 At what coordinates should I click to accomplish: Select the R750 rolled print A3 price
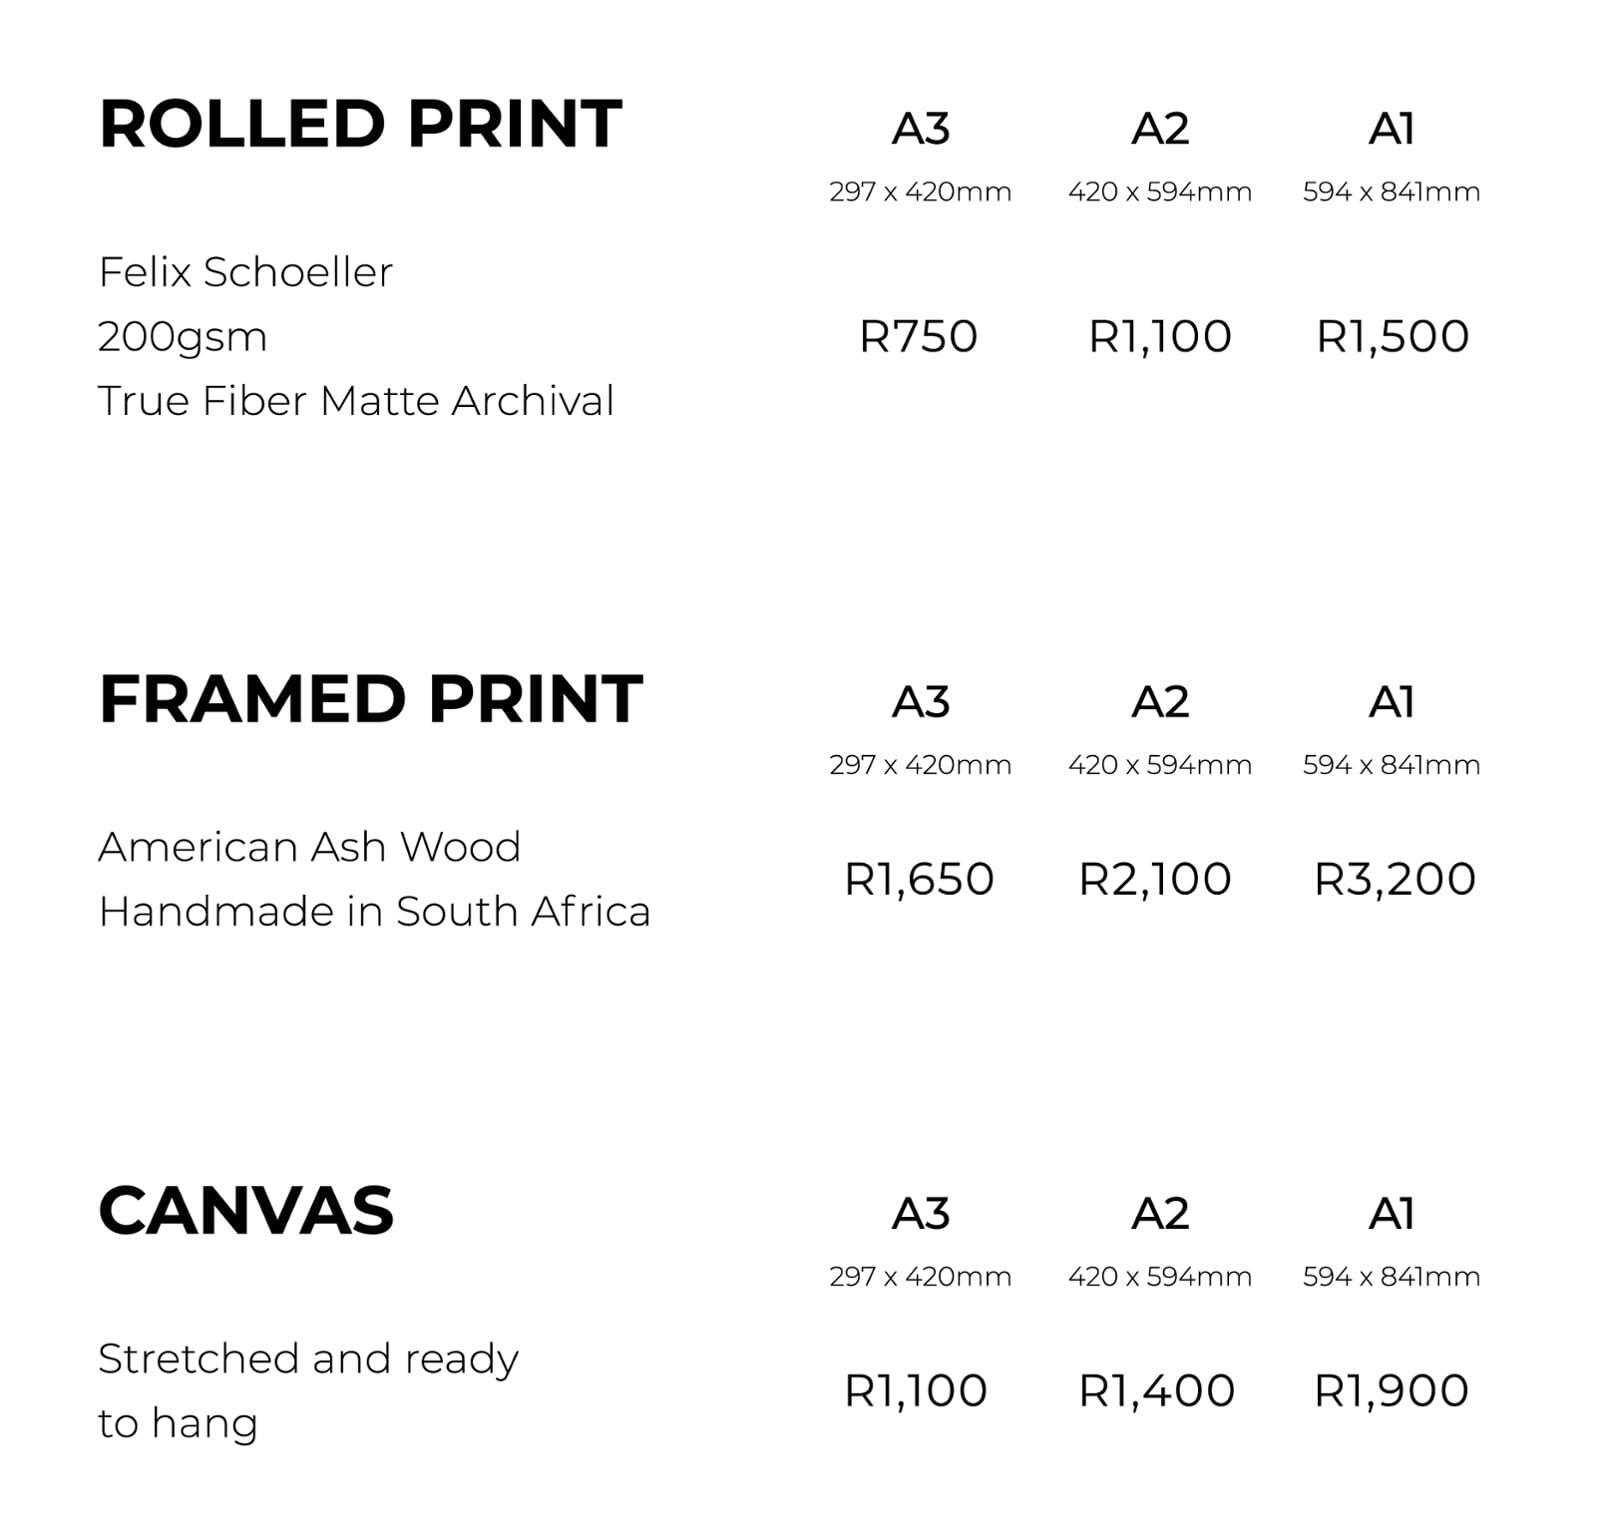point(918,336)
